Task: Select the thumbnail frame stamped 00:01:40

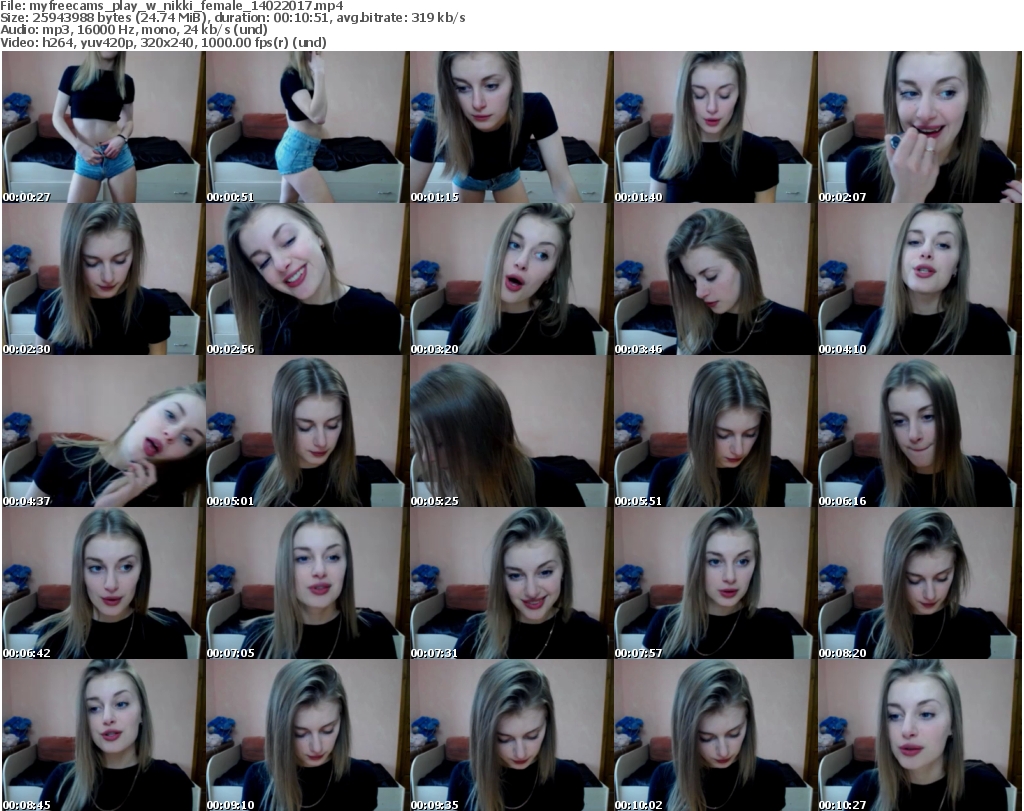Action: 715,127
